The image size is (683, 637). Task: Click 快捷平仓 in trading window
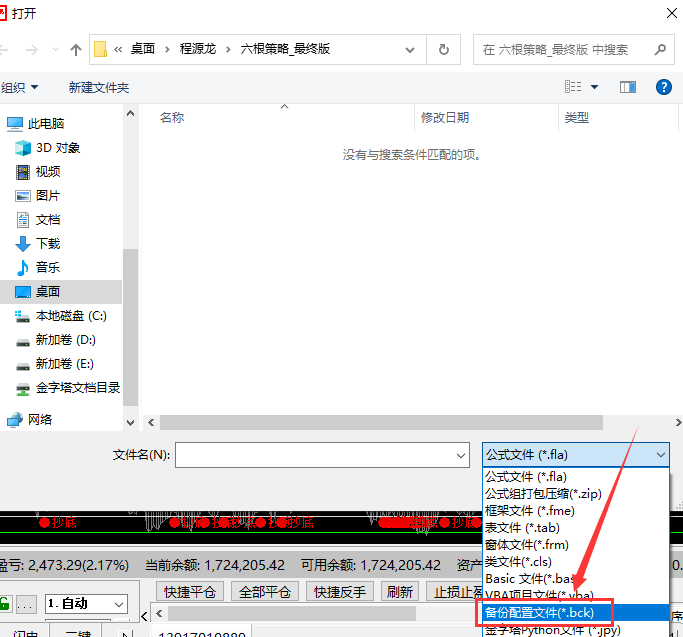coord(190,592)
